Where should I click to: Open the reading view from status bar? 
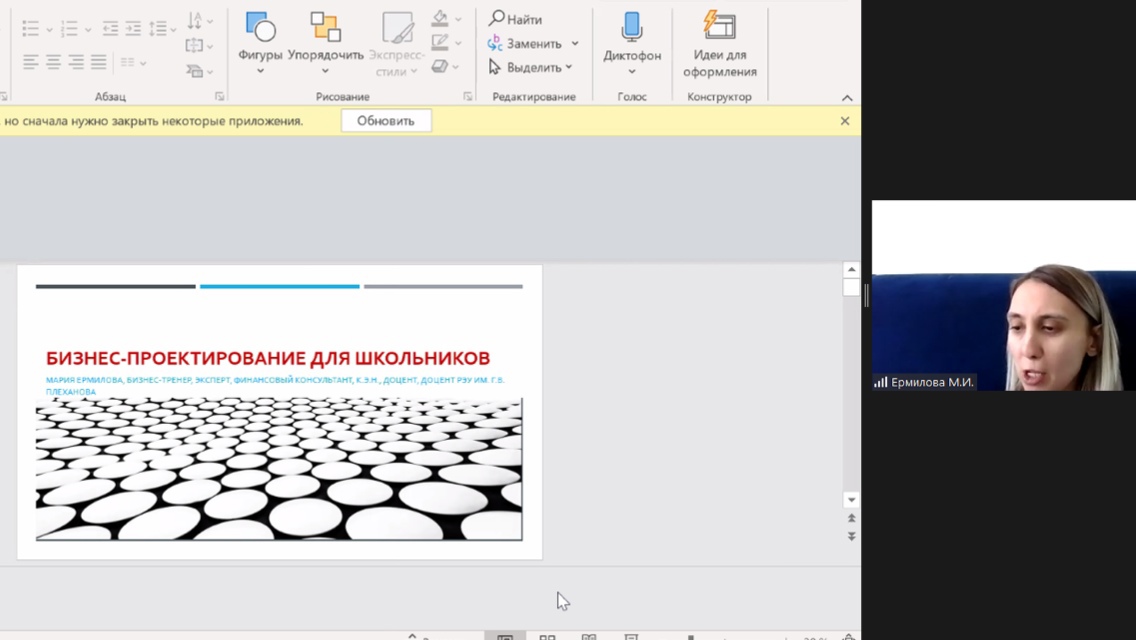click(x=589, y=636)
